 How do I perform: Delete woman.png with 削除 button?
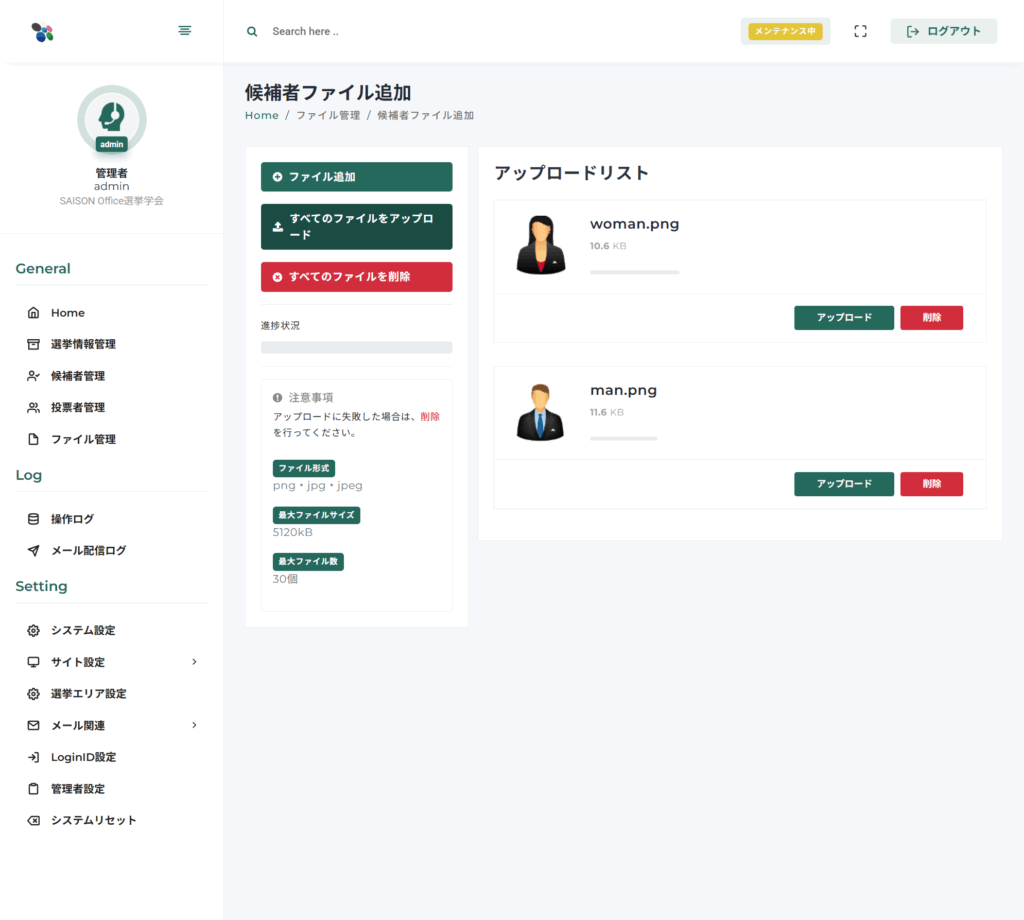[931, 317]
